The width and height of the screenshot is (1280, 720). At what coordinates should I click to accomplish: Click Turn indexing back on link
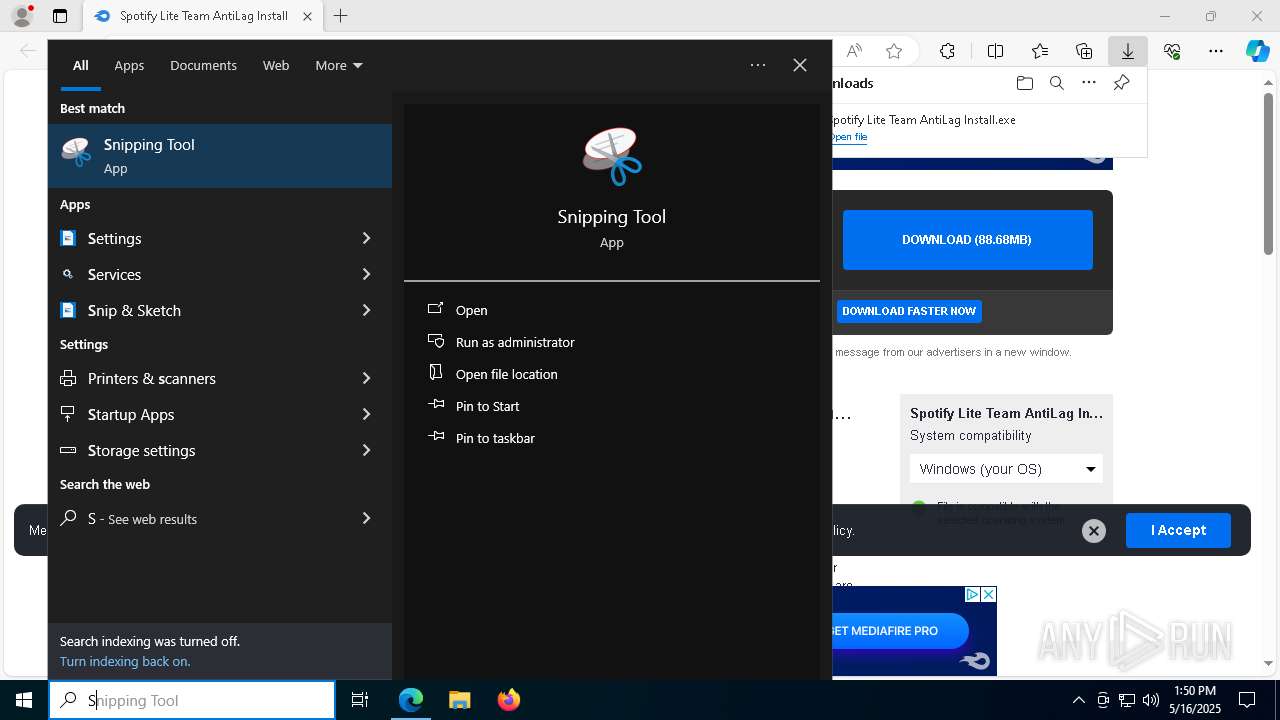point(125,661)
